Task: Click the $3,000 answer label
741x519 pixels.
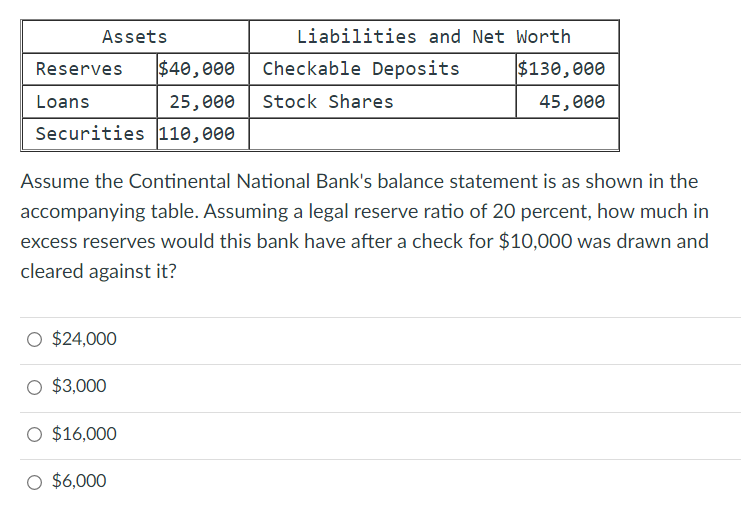Action: tap(79, 386)
